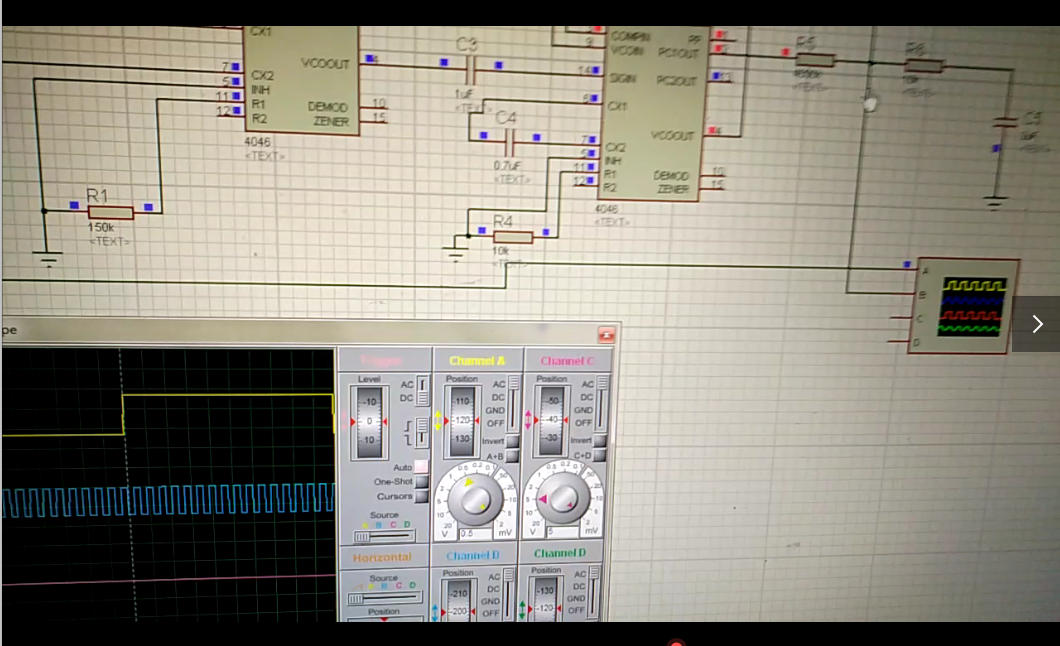Click the Channel A volts/div dial
Screen dimensions: 1060x646
(475, 500)
